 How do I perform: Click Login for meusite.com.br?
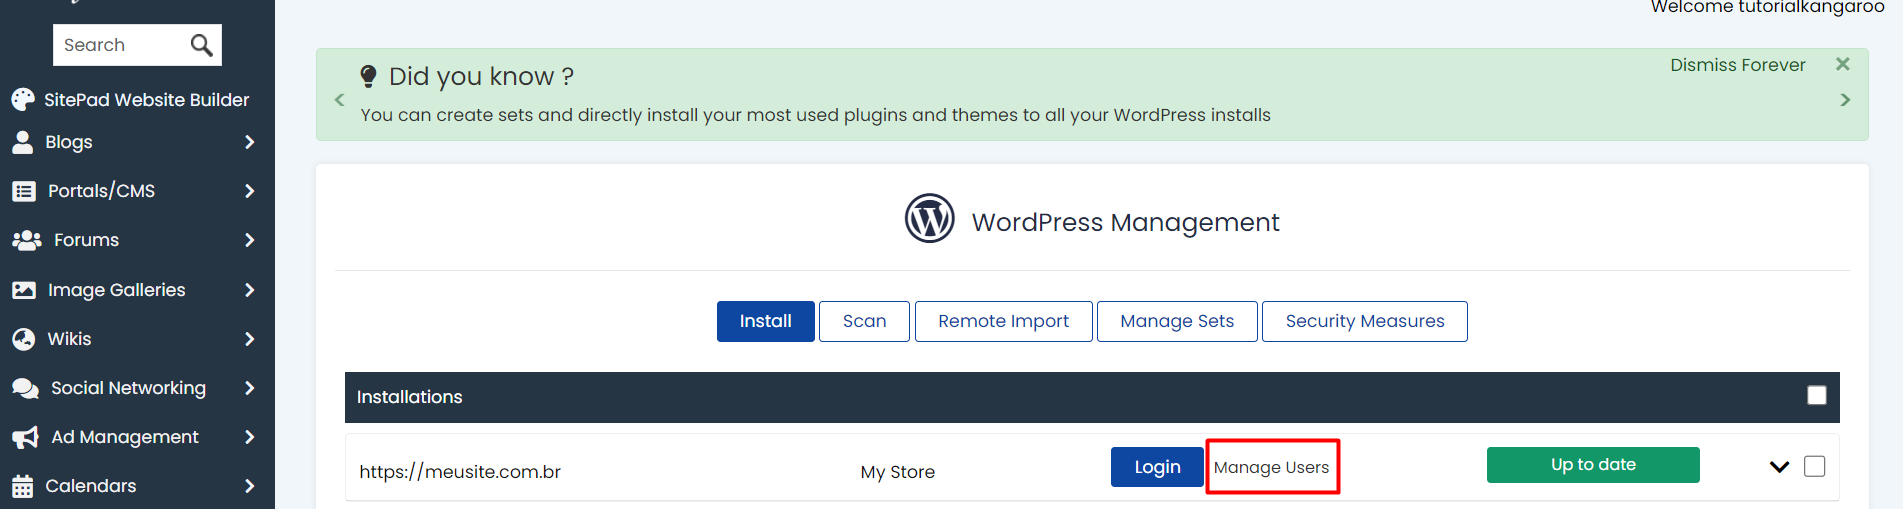[x=1157, y=467]
